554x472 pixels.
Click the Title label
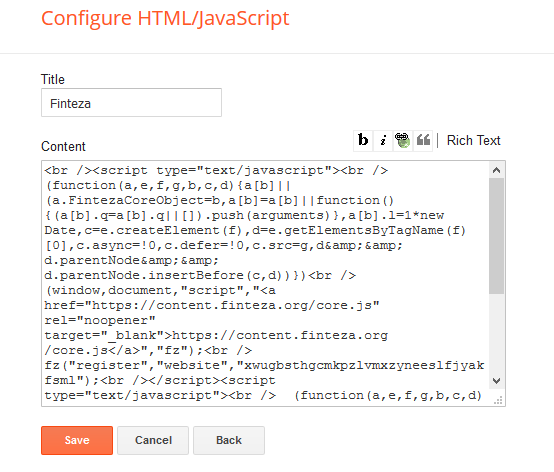(53, 79)
